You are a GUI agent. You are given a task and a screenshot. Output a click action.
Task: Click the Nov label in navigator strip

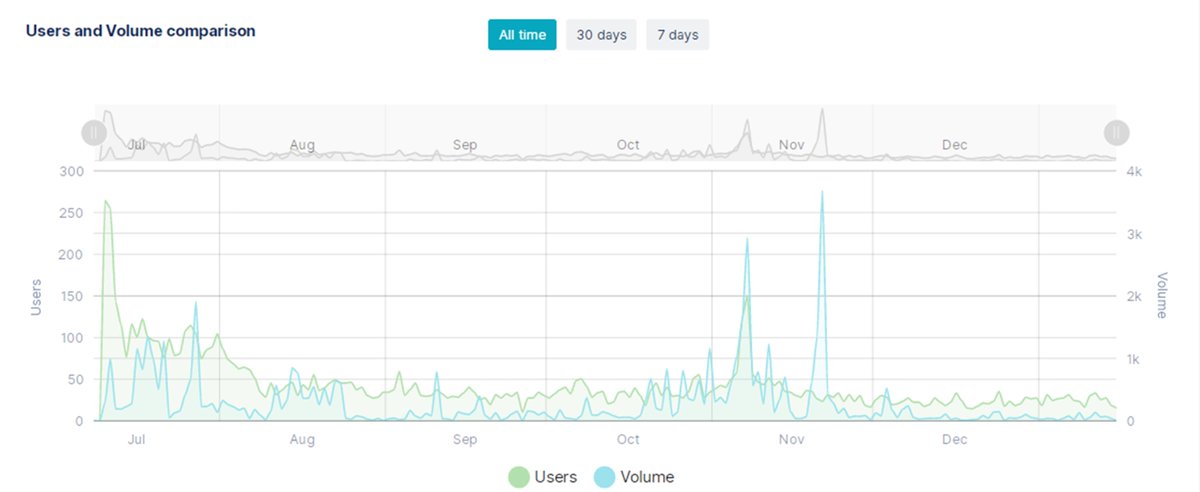click(792, 145)
